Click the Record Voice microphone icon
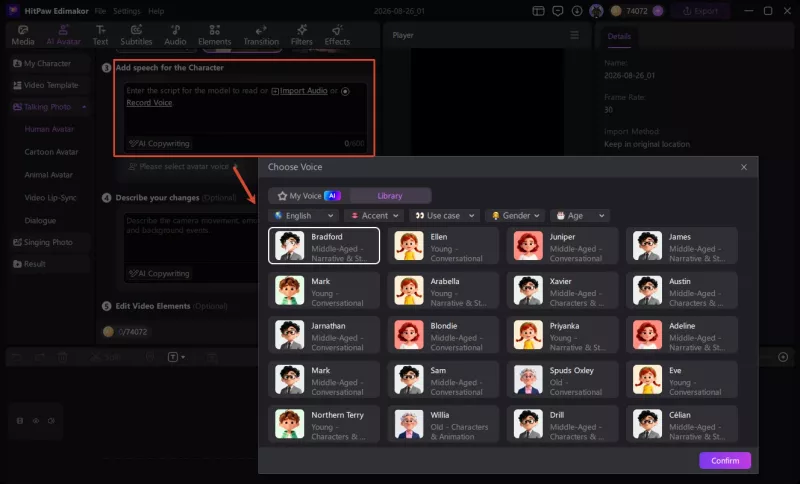The height and width of the screenshot is (484, 800). [345, 91]
